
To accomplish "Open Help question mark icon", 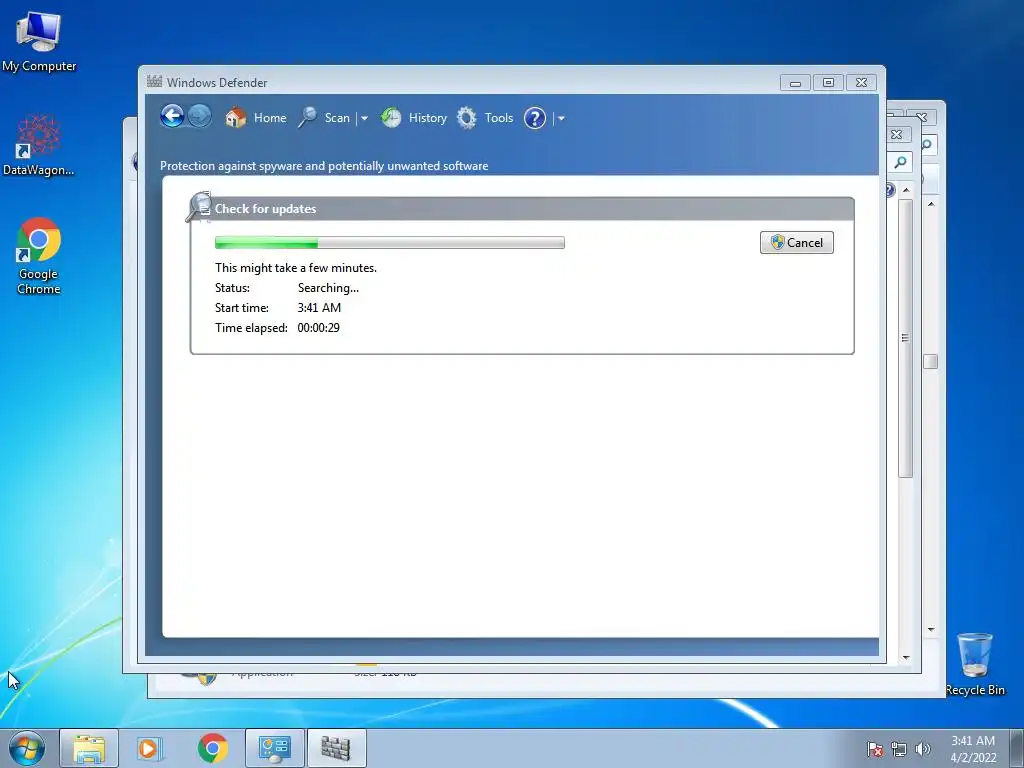I will click(535, 118).
